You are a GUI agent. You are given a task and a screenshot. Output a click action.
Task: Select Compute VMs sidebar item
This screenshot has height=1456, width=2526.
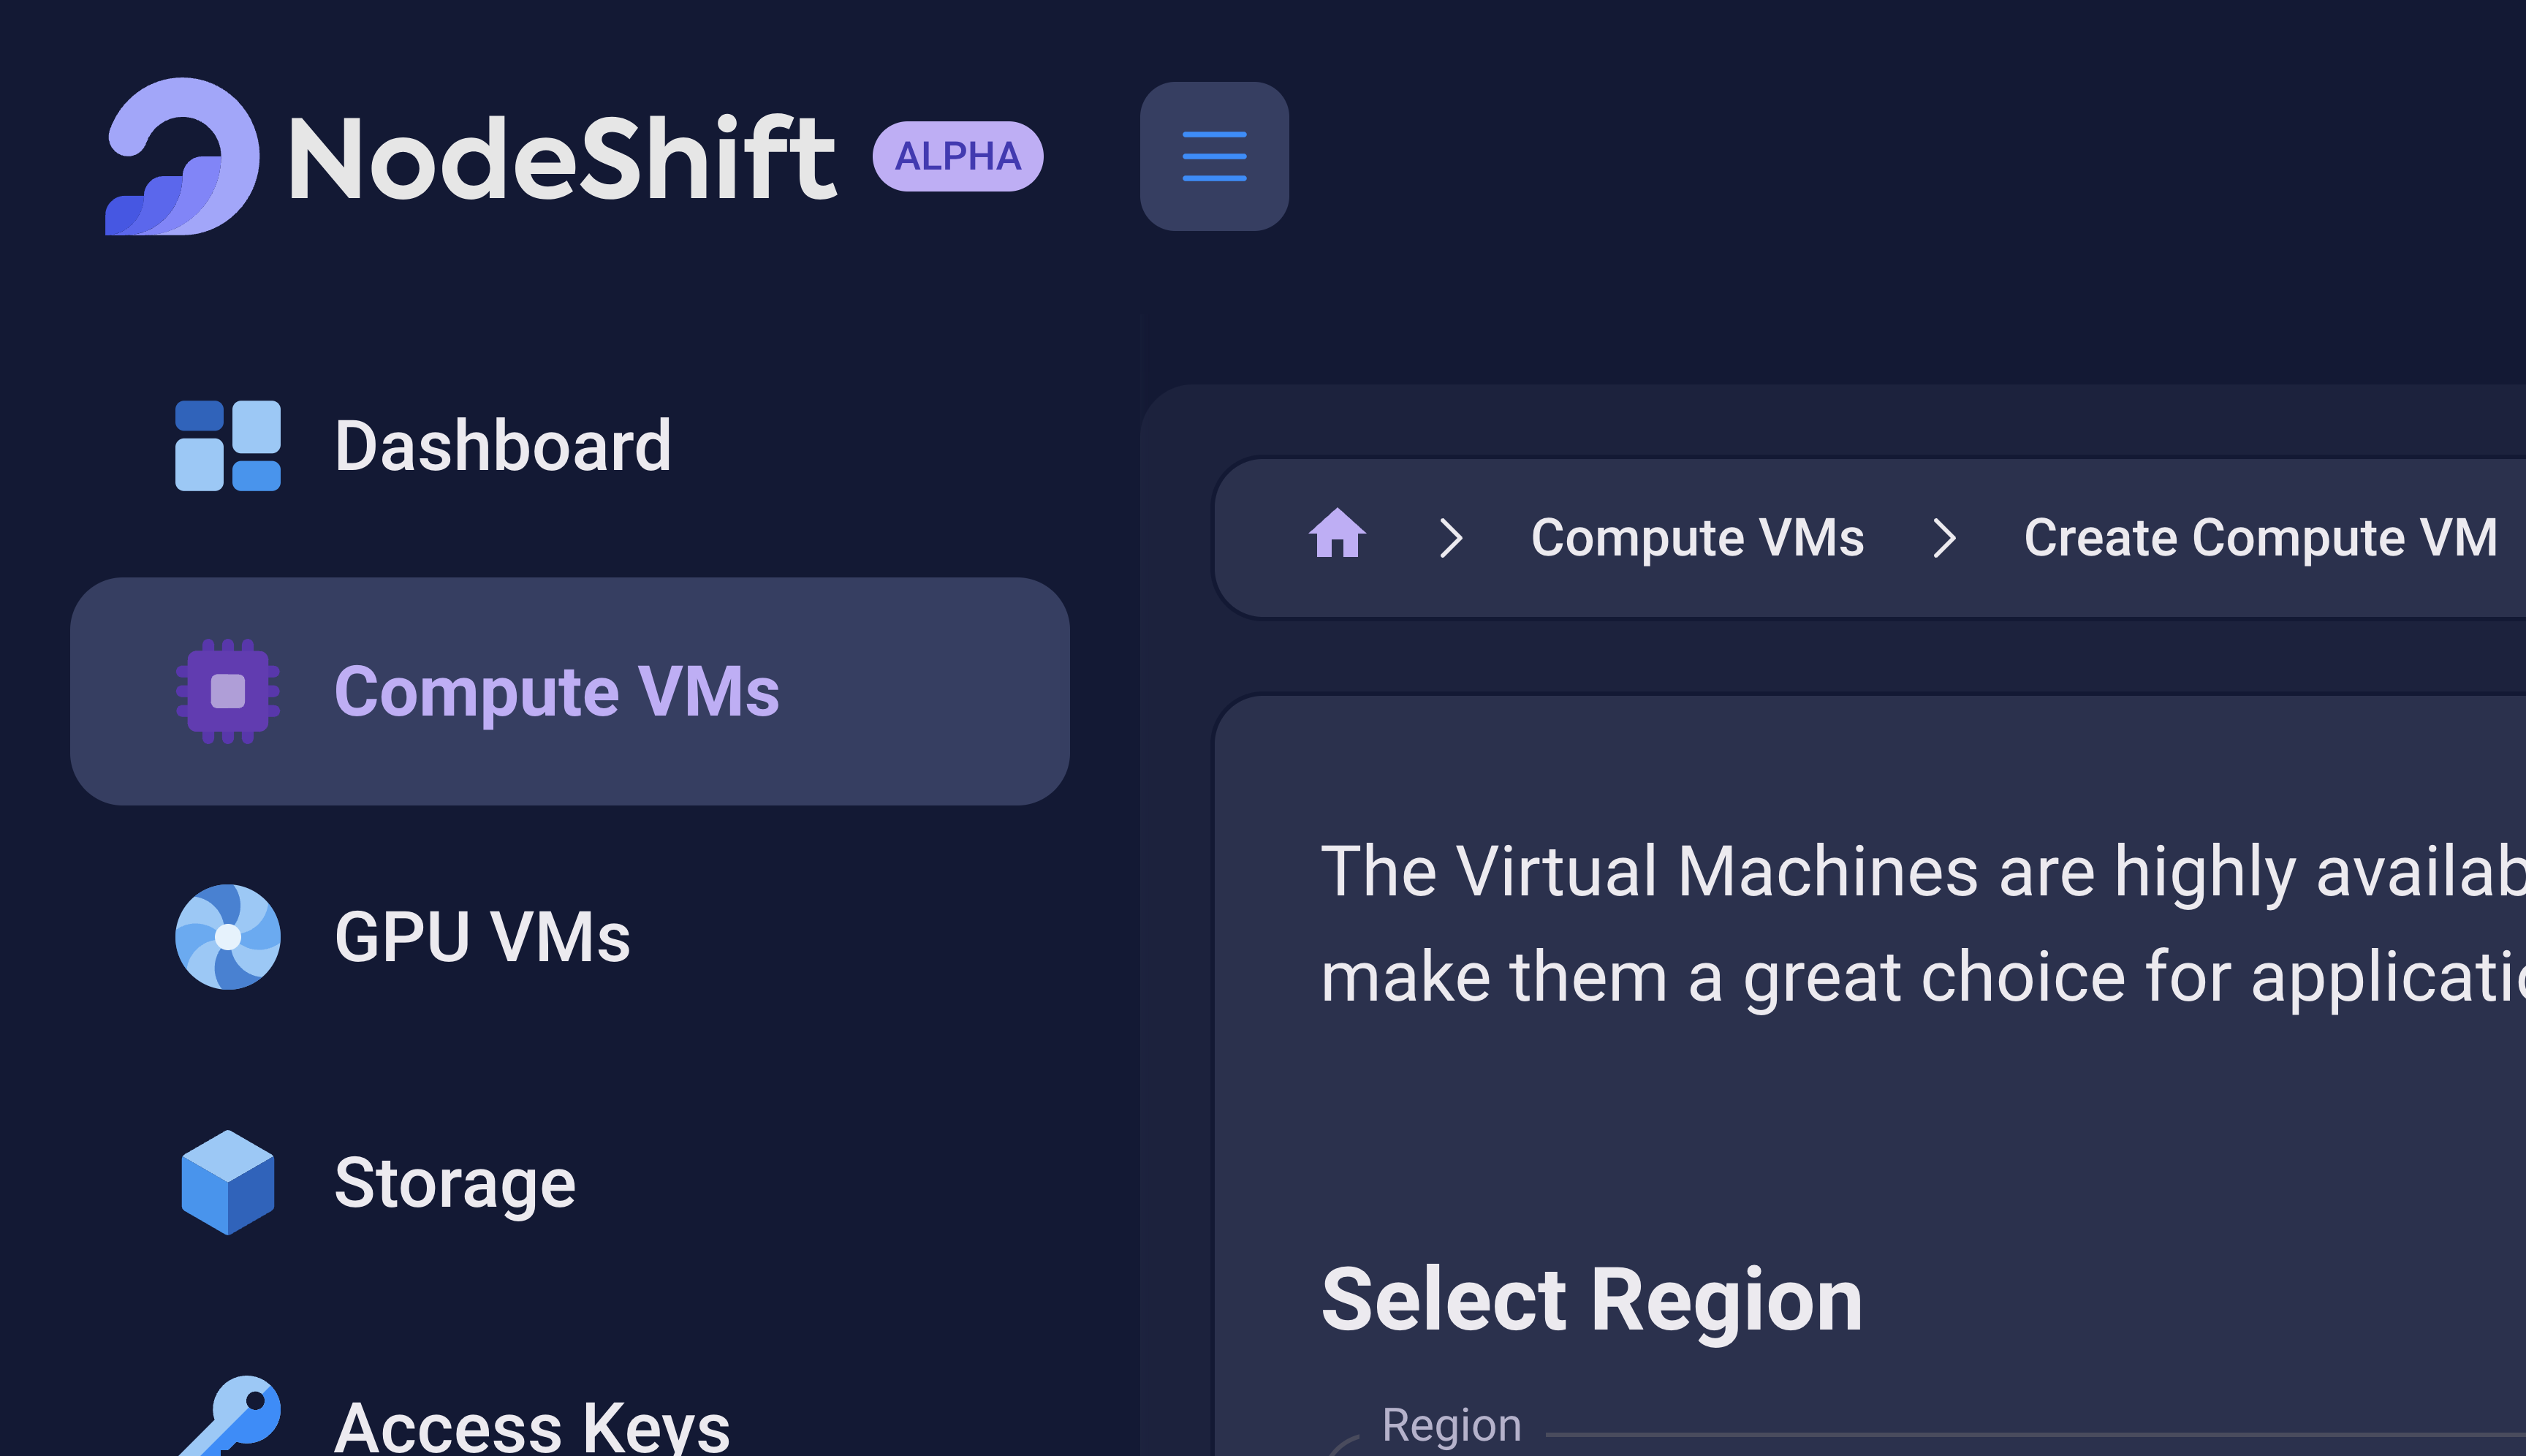tap(570, 691)
